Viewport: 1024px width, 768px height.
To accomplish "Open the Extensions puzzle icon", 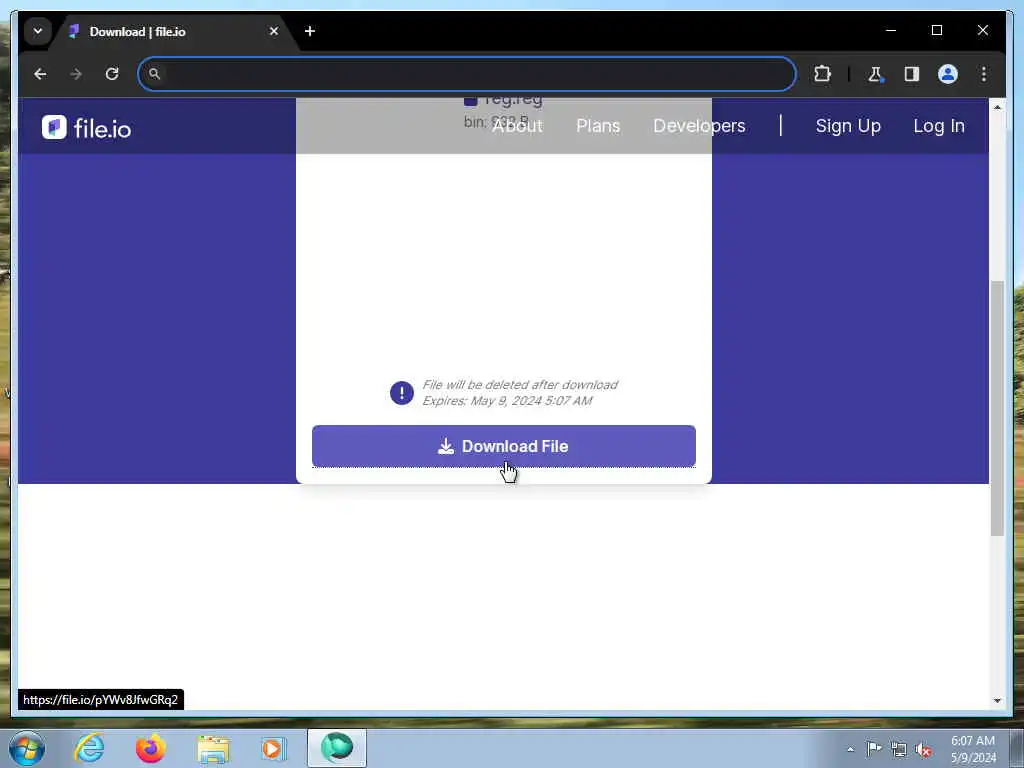I will (x=822, y=74).
